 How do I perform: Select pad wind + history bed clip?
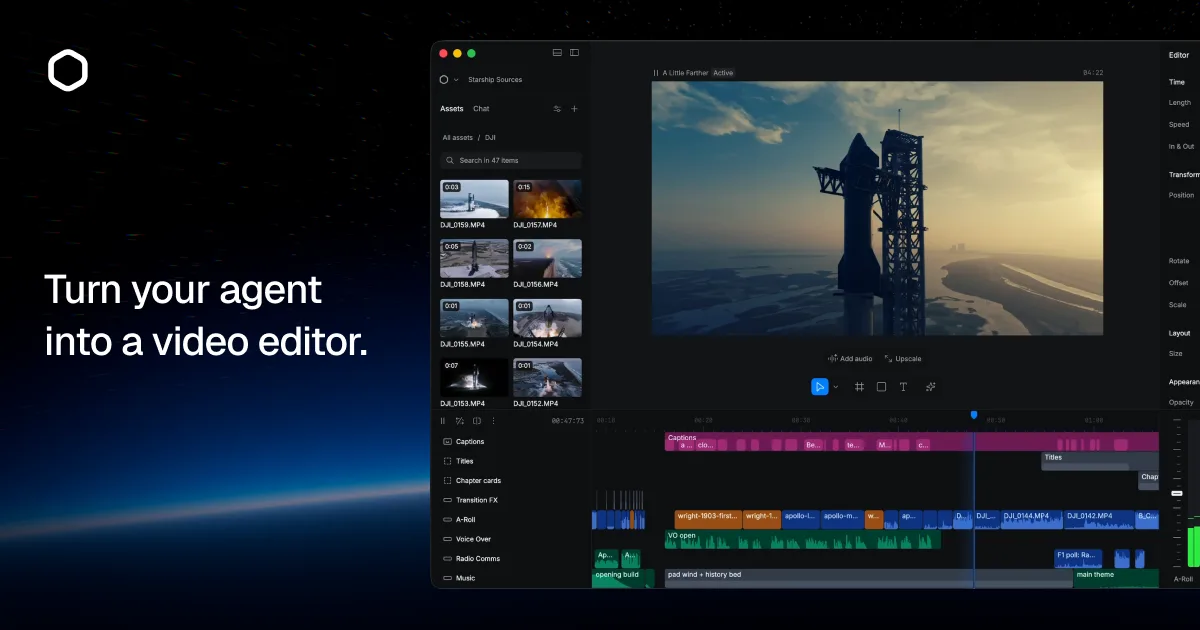[x=868, y=579]
